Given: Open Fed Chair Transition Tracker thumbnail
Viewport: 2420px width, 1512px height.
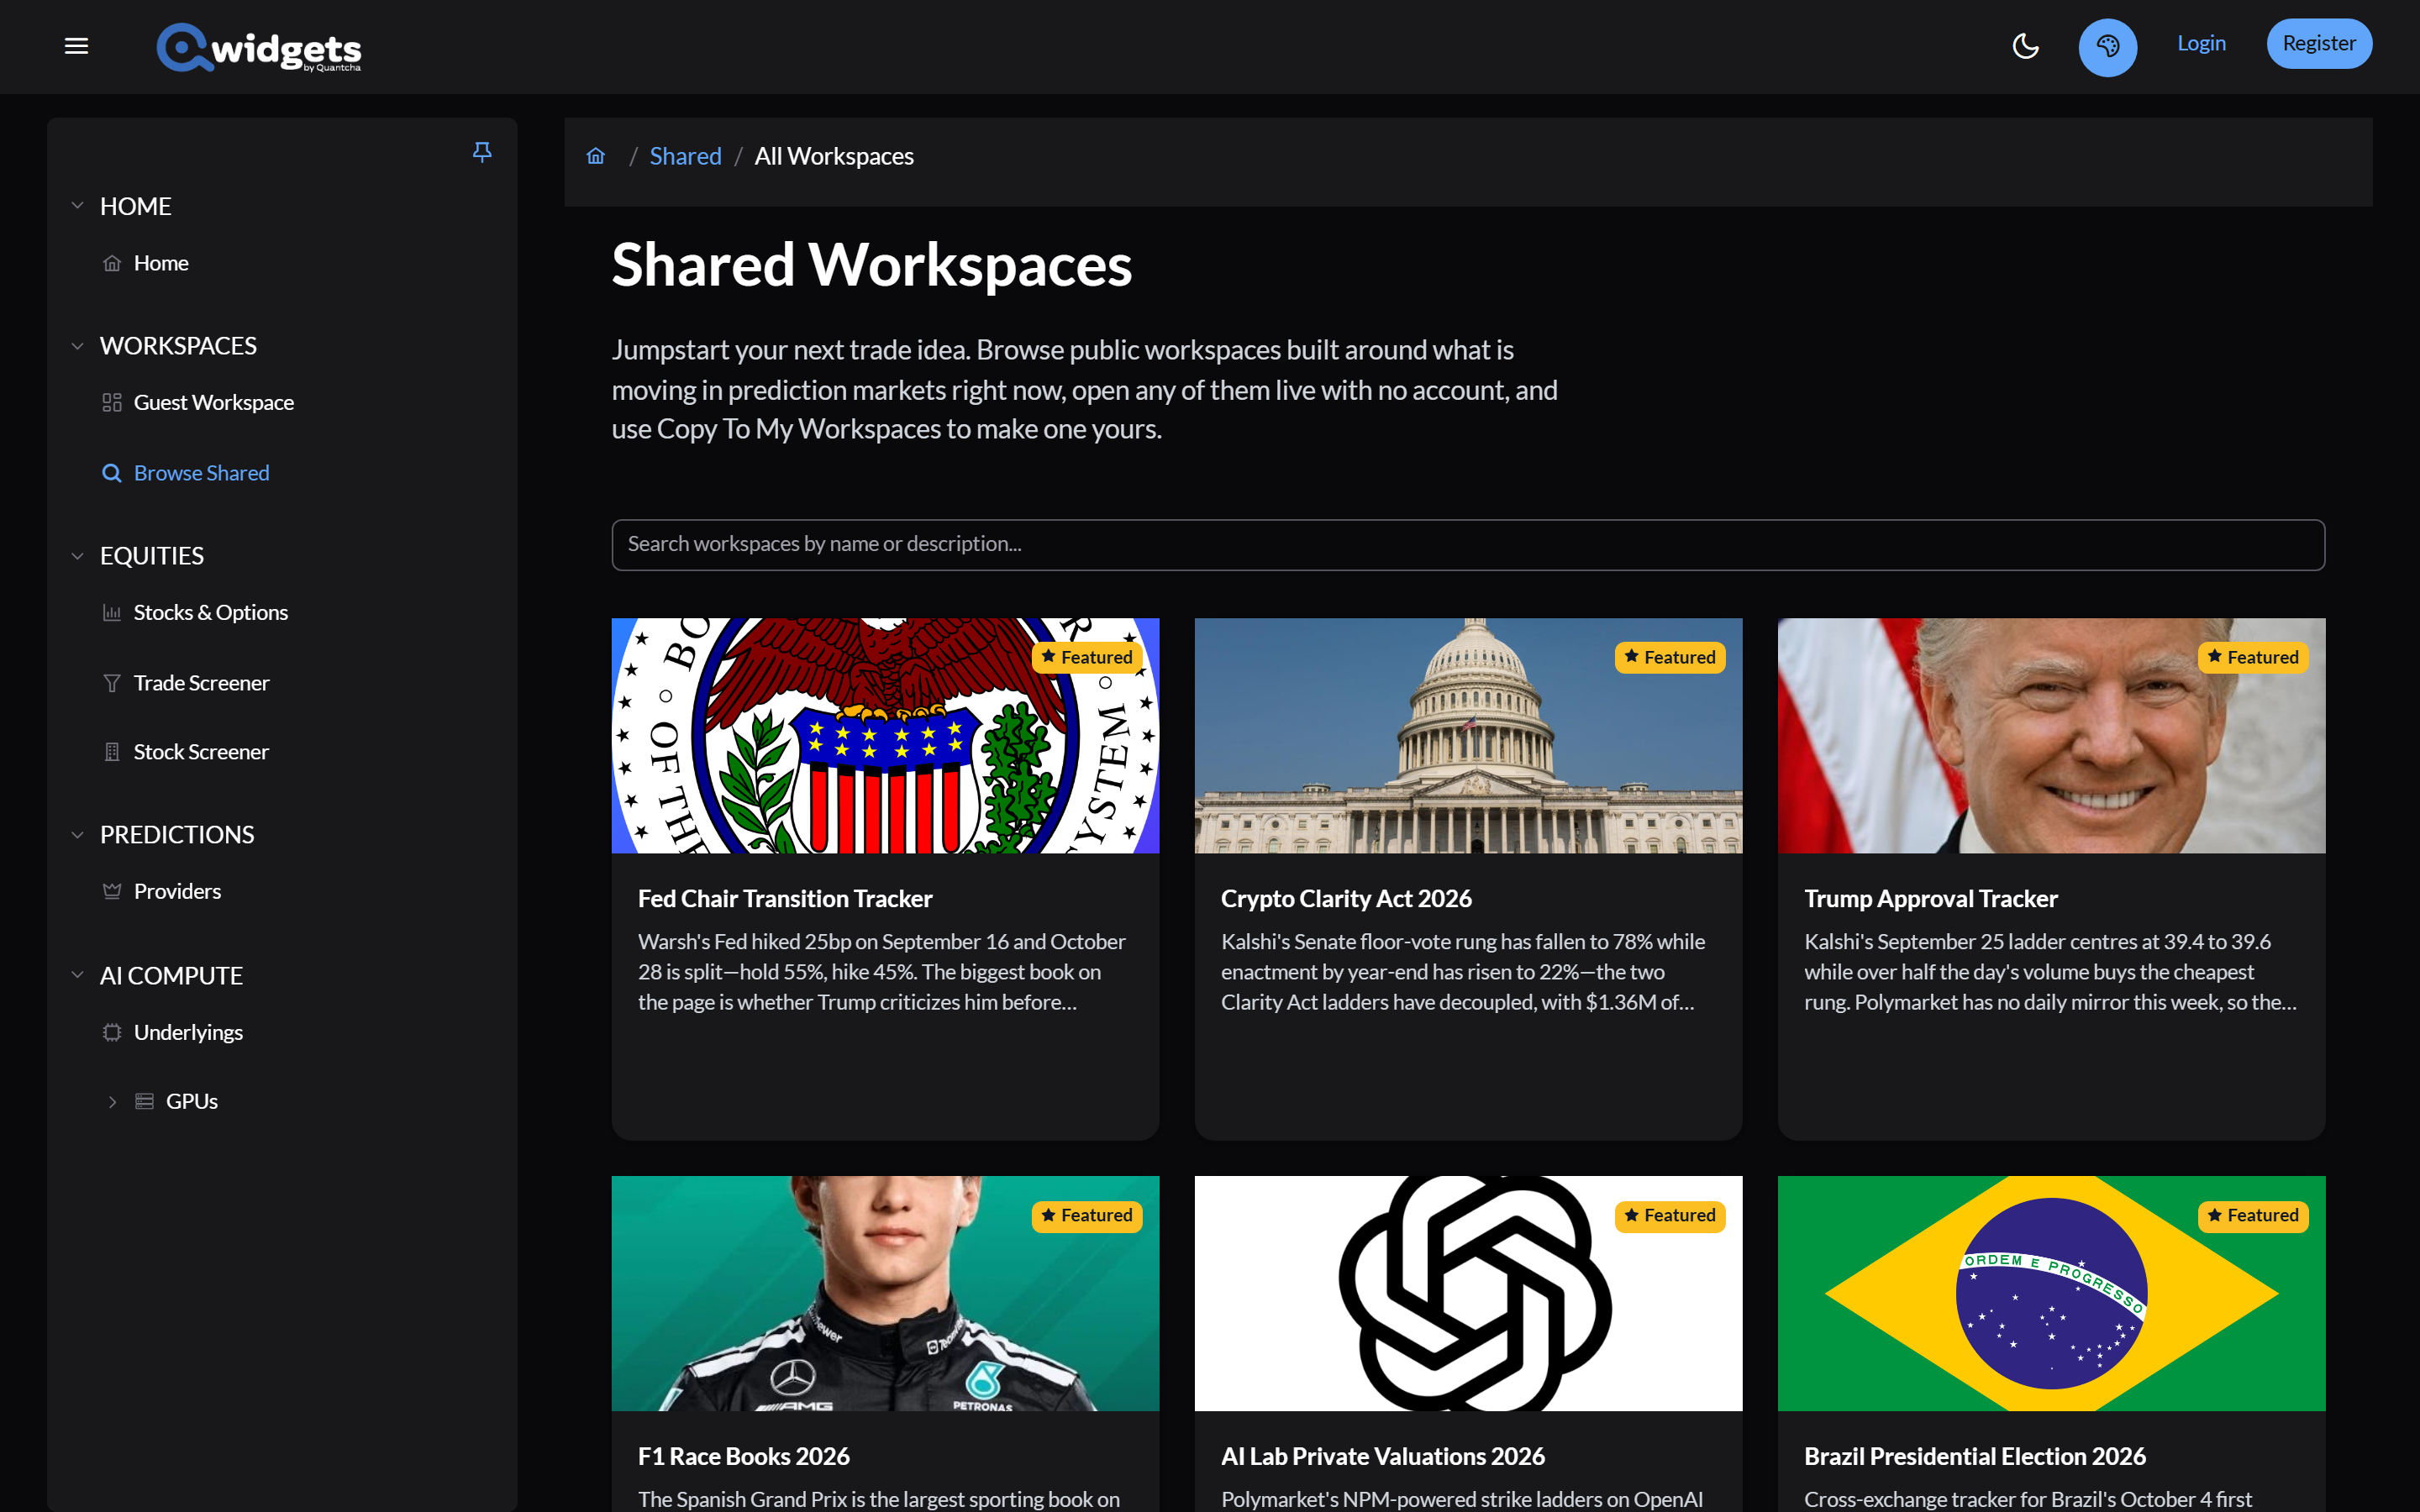Looking at the screenshot, I should pyautogui.click(x=885, y=735).
